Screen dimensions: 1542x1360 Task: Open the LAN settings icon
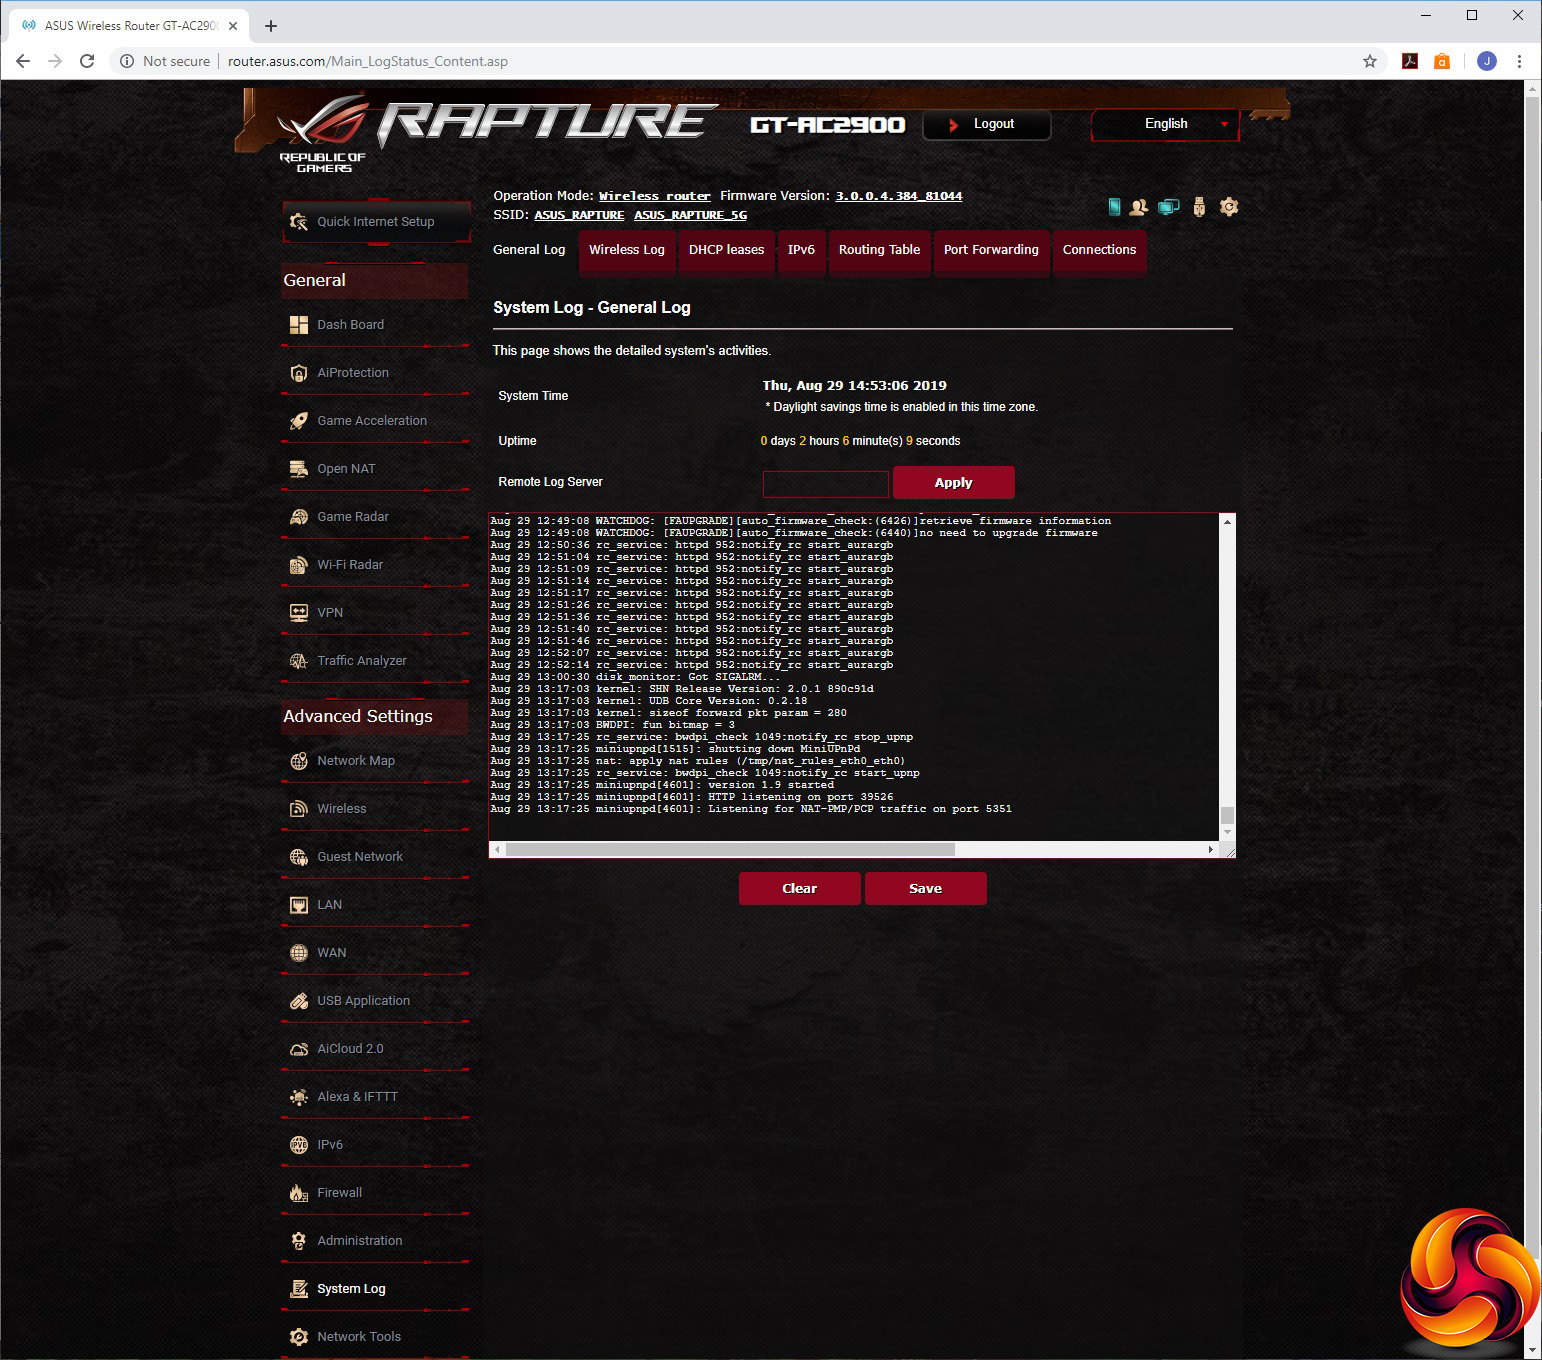coord(298,905)
